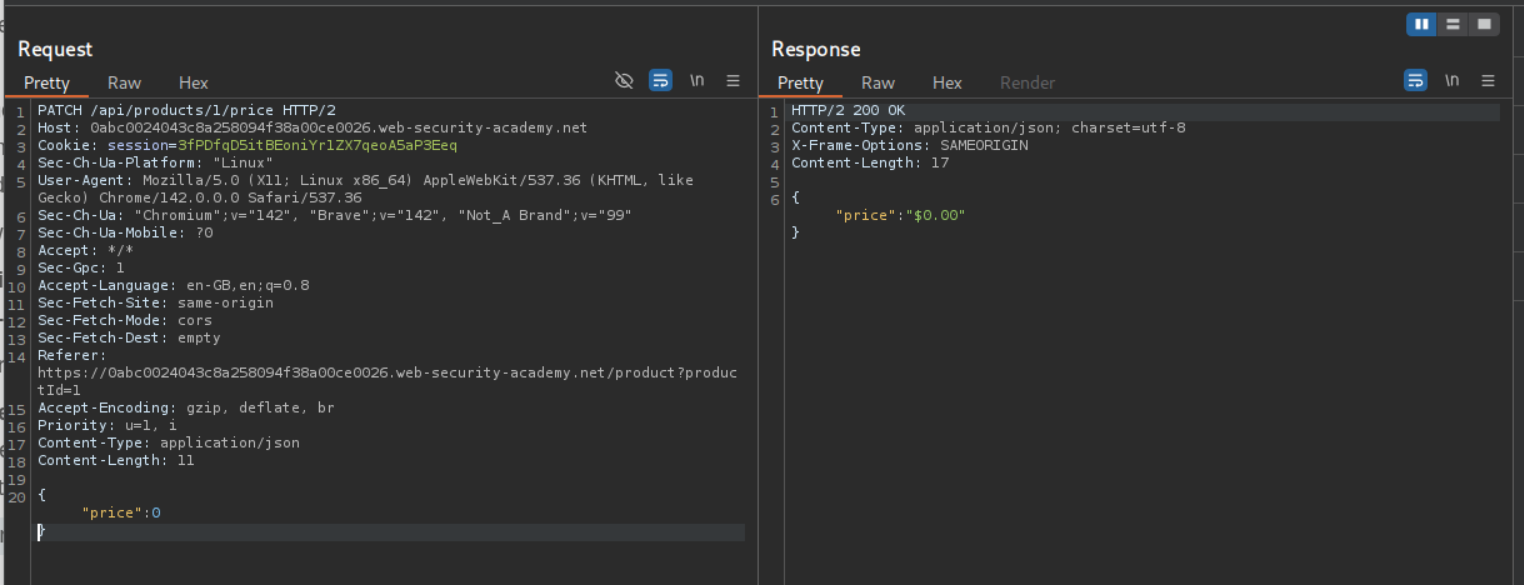The image size is (1524, 585).
Task: Click the price value 0 in request body
Action: pyautogui.click(x=156, y=513)
